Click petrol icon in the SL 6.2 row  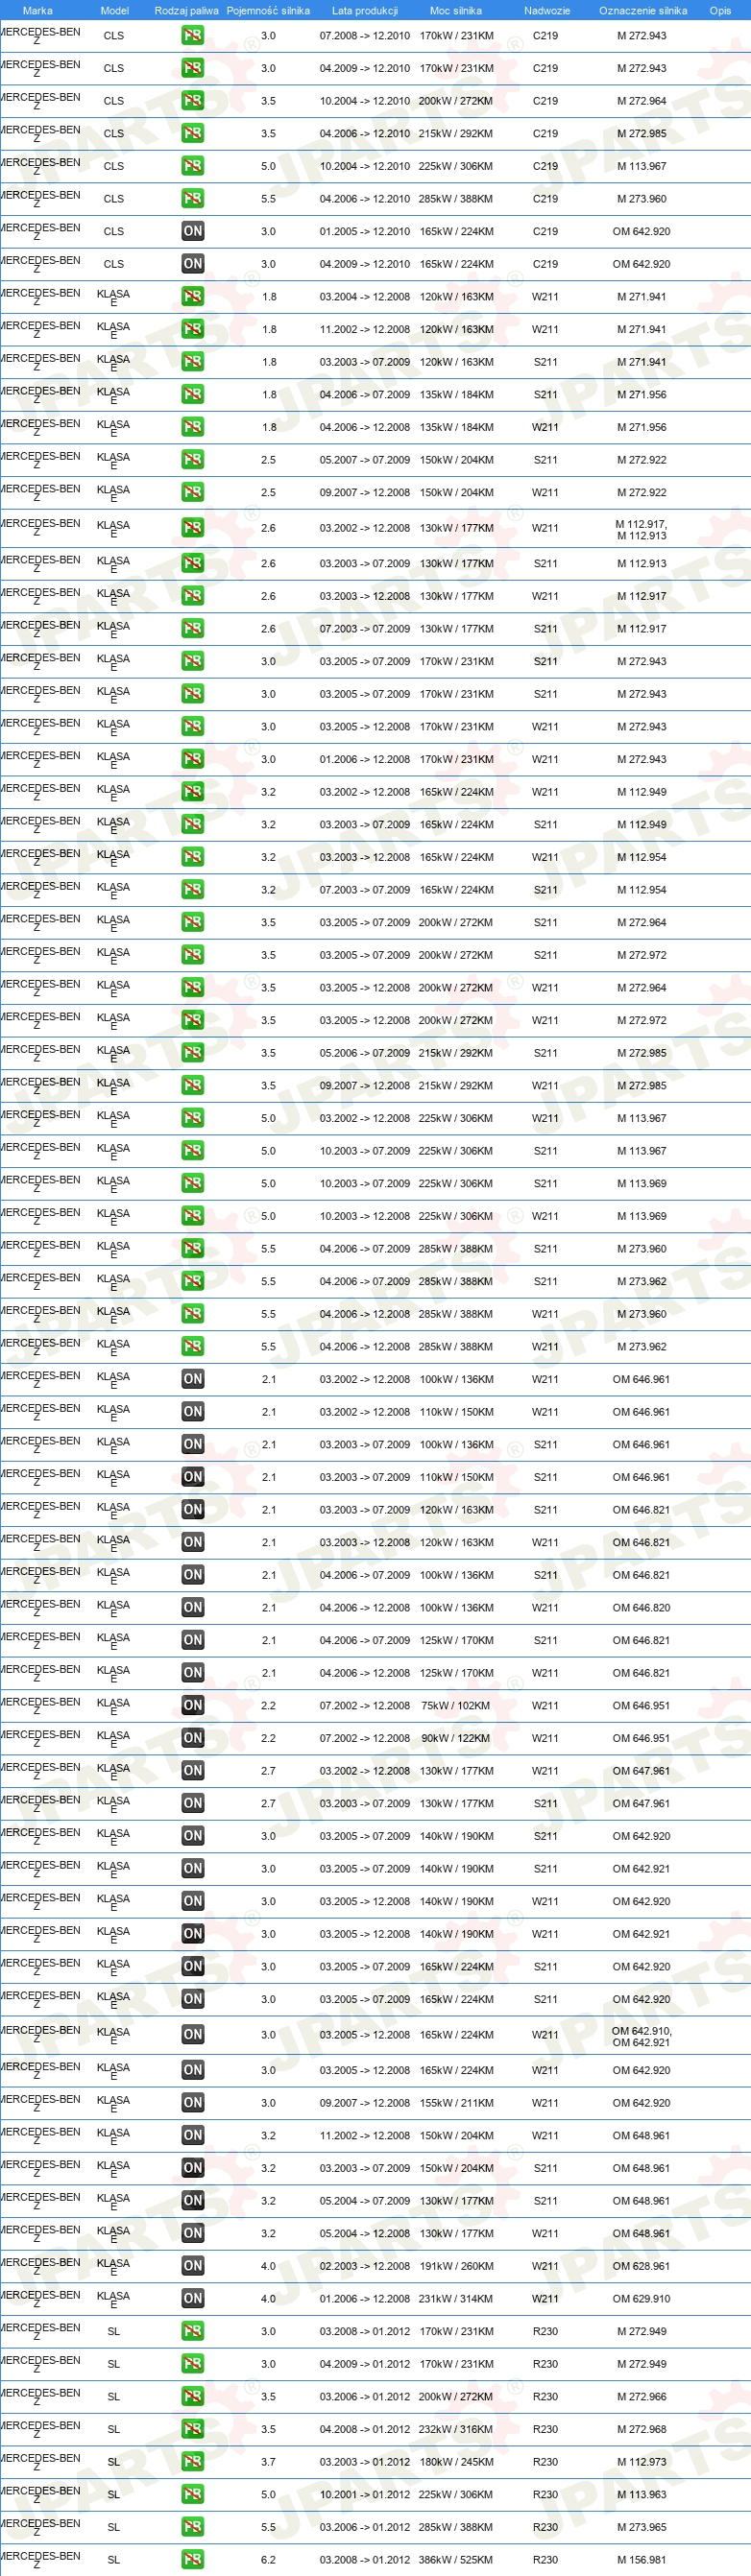pos(193,2559)
